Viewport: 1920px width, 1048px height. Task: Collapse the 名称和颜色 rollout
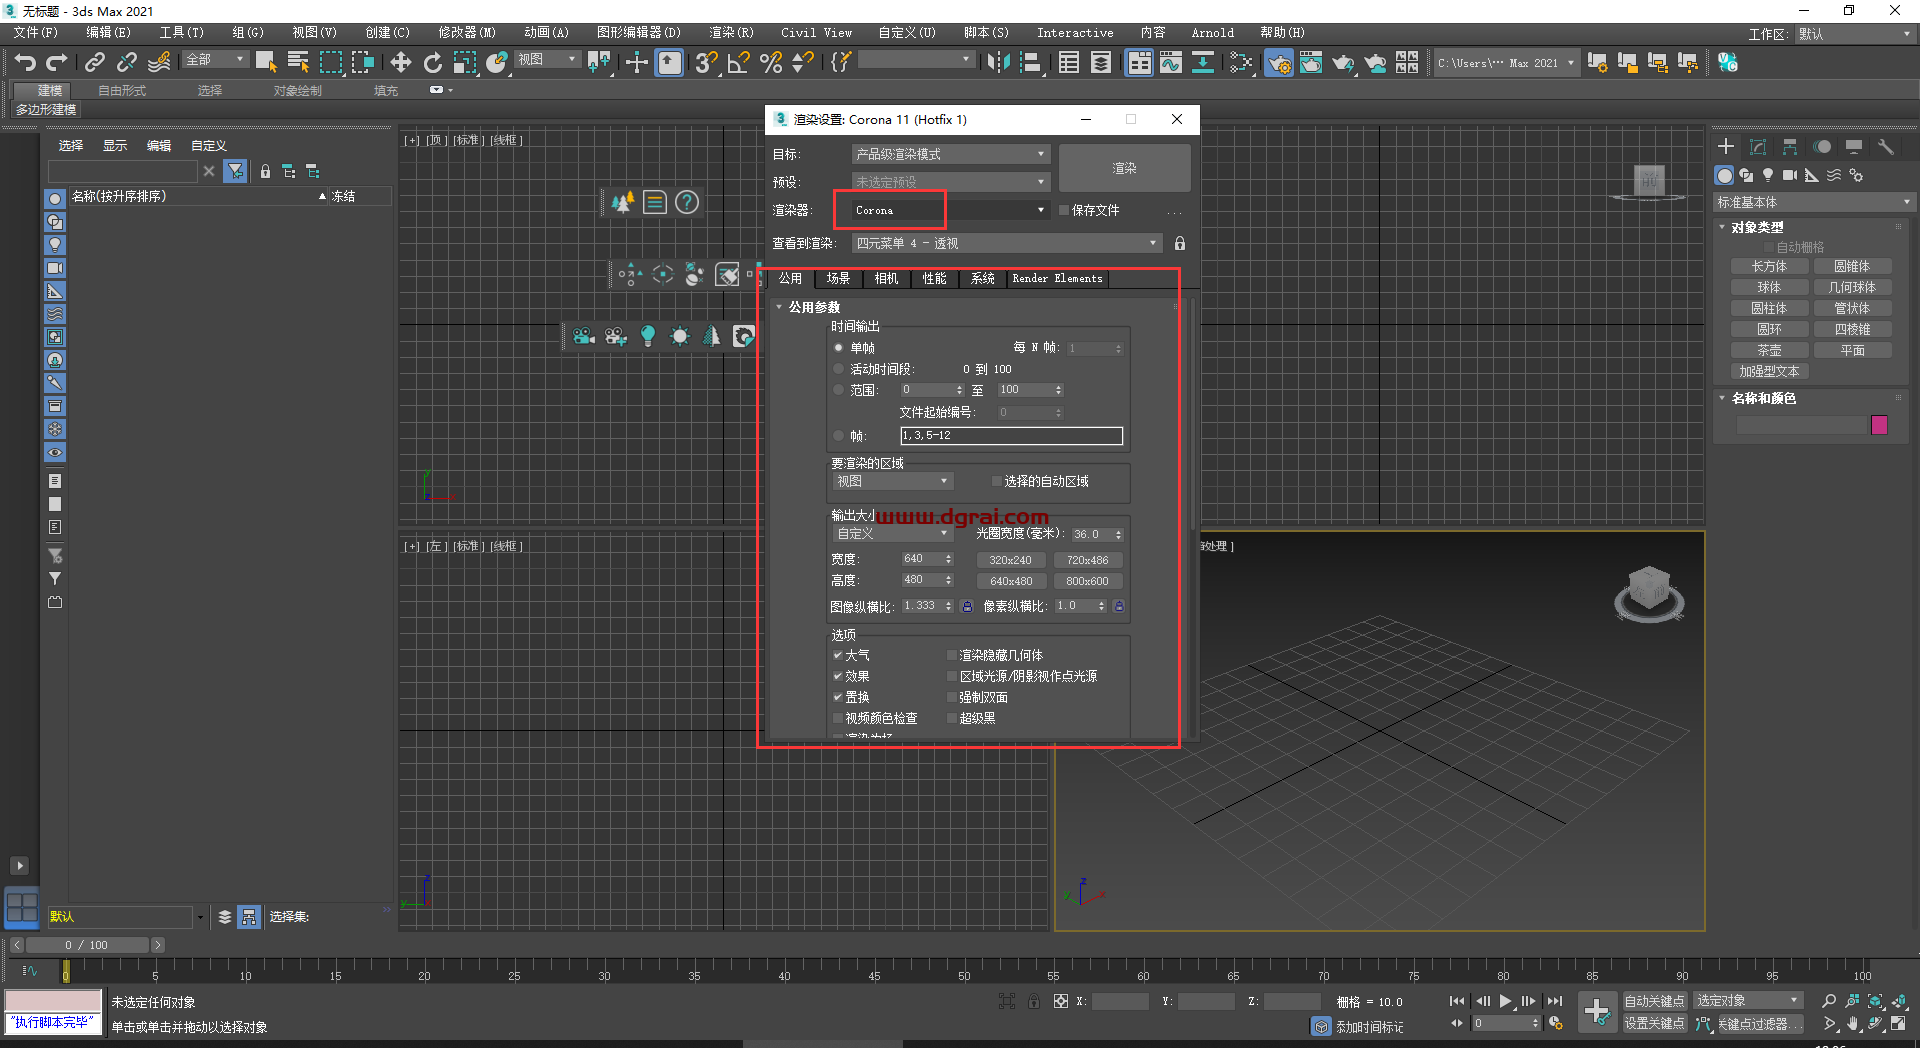tap(1763, 398)
